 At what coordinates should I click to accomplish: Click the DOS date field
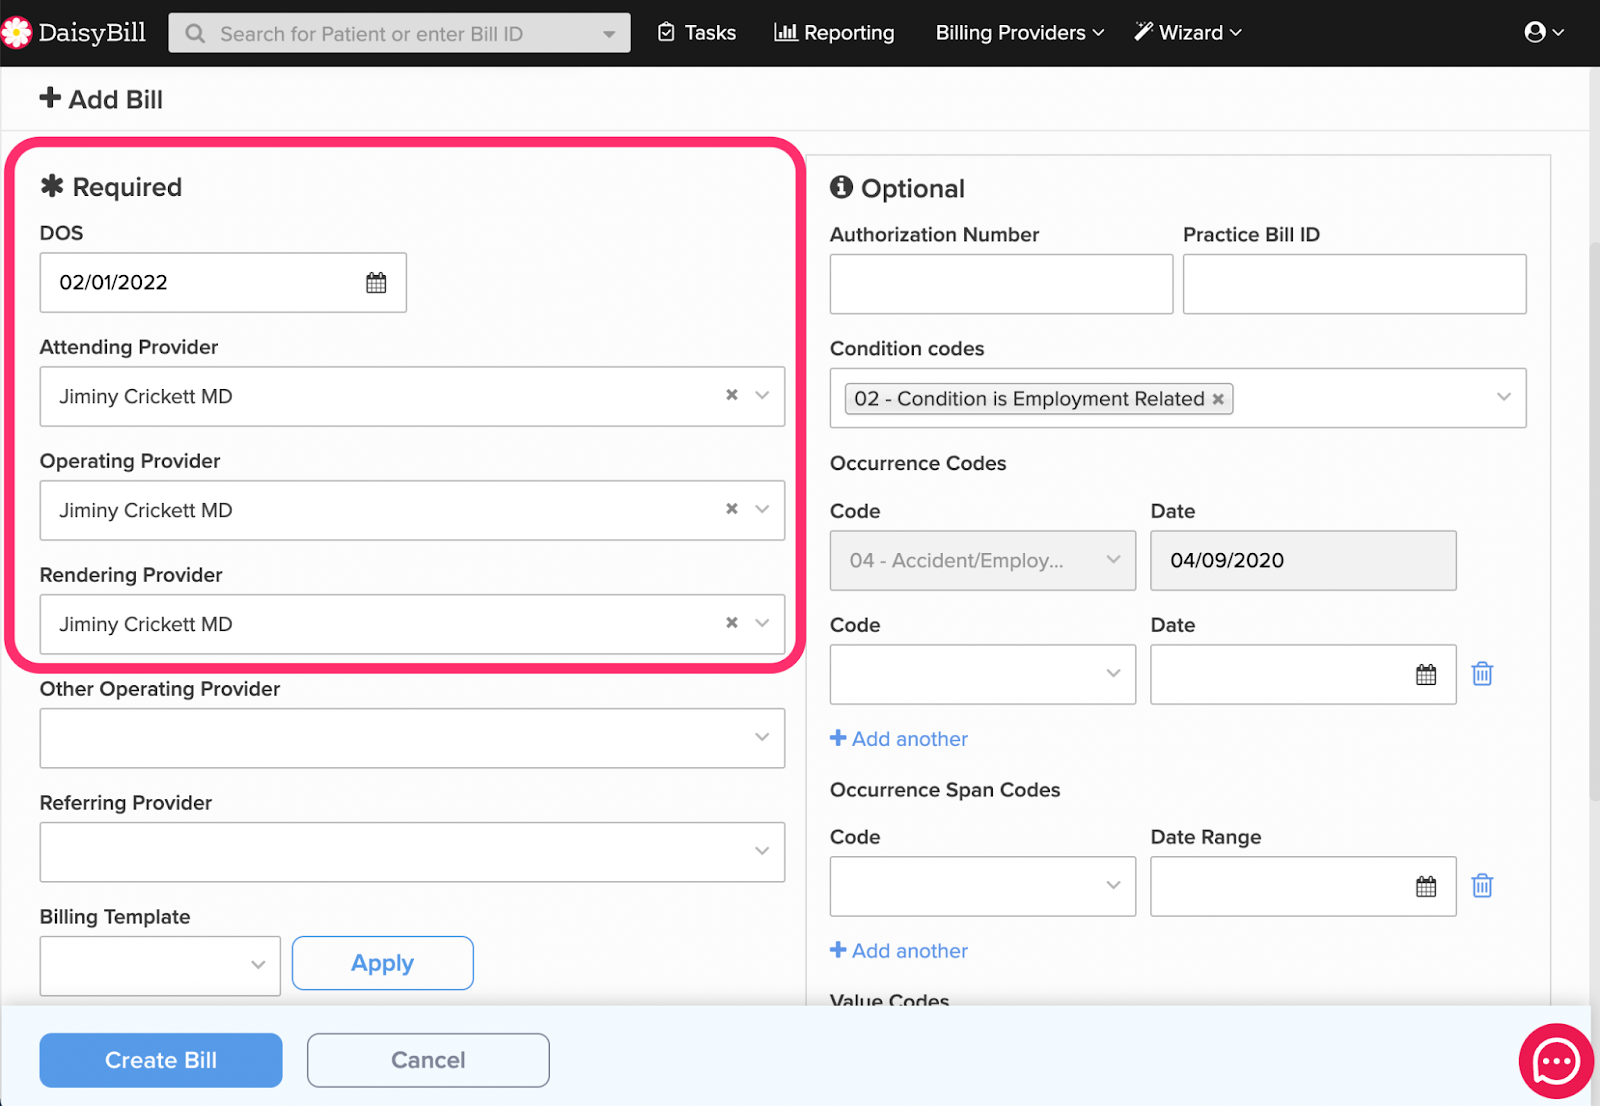point(223,283)
